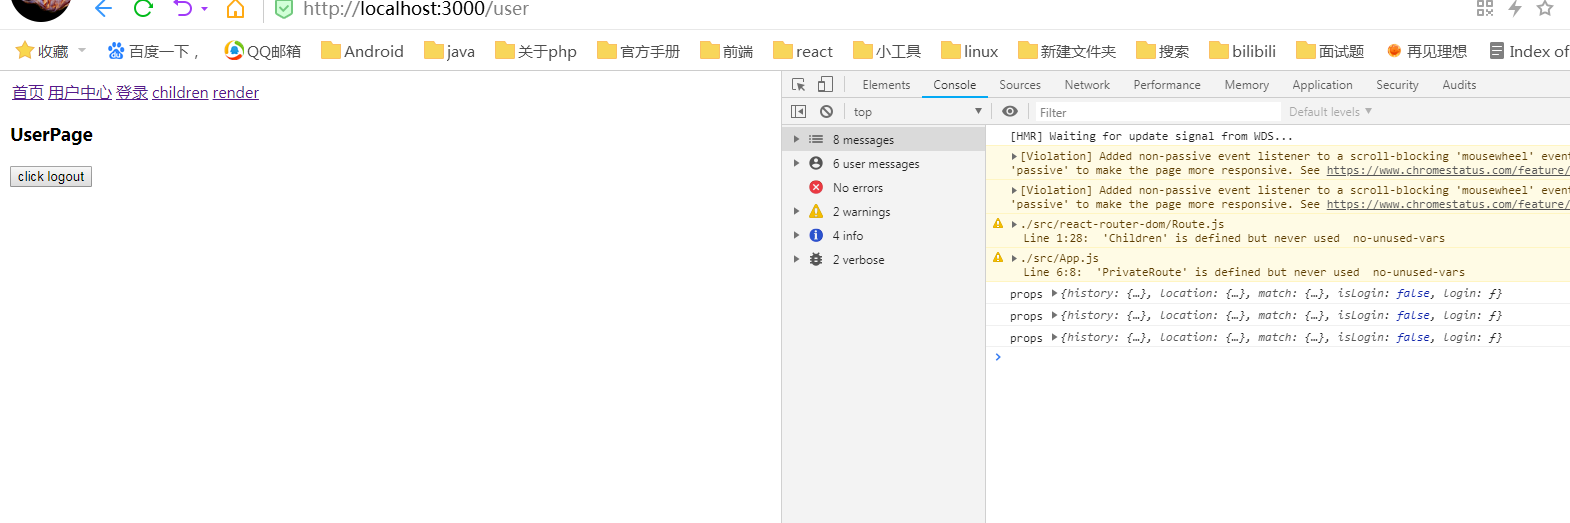The image size is (1570, 523).
Task: Open the Default levels dropdown
Action: tap(1329, 112)
